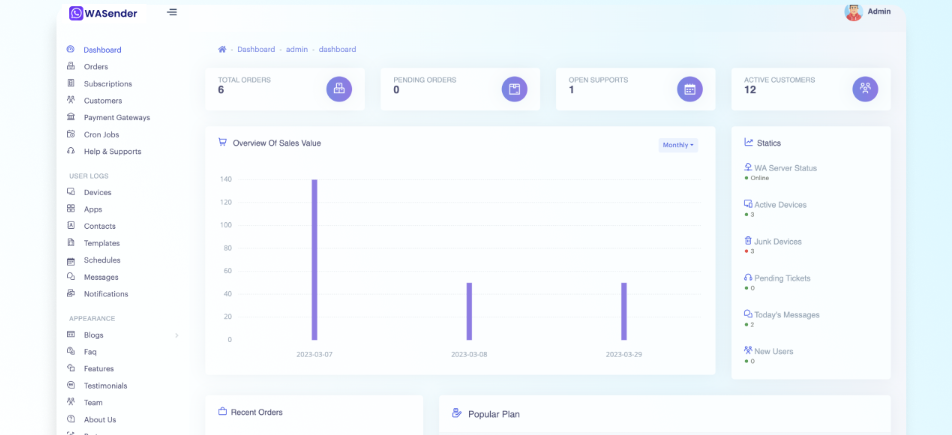The height and width of the screenshot is (435, 952).
Task: Open the Monthly dropdown filter
Action: (x=678, y=145)
